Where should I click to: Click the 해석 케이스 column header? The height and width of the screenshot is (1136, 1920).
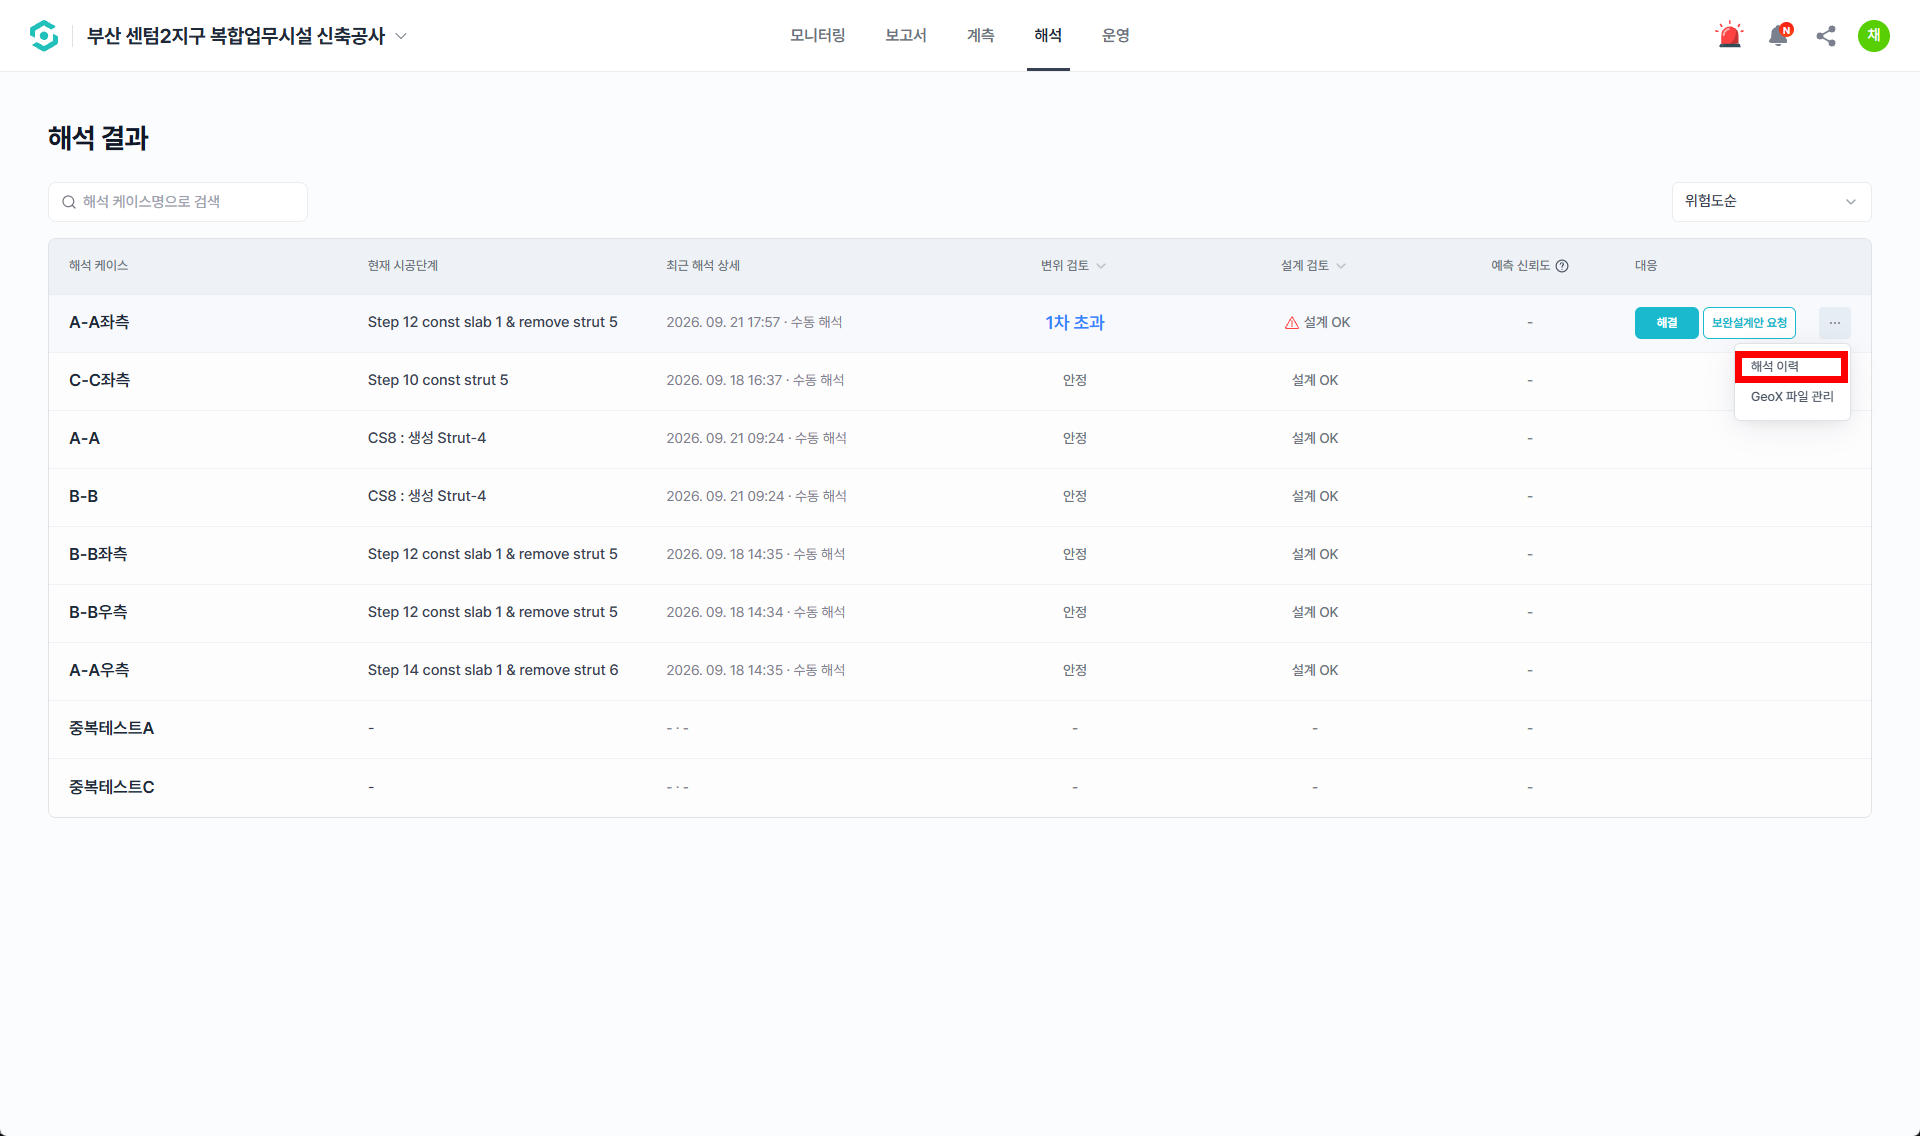[98, 266]
